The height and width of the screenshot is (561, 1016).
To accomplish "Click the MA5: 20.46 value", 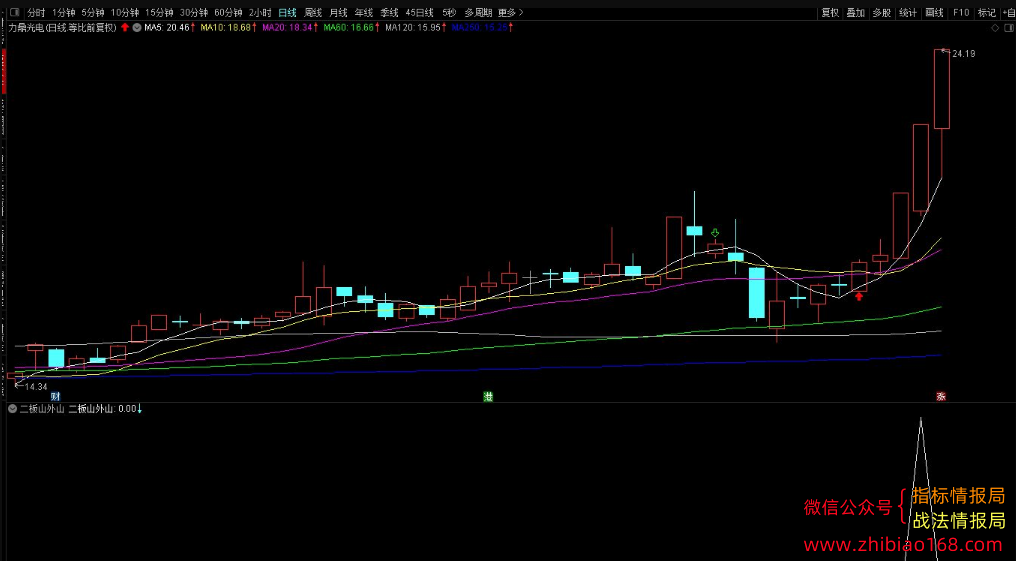I will click(167, 27).
